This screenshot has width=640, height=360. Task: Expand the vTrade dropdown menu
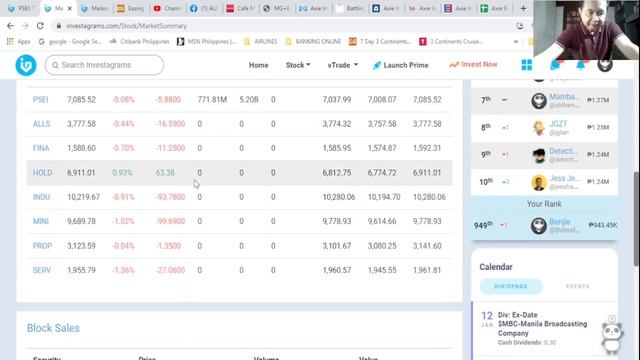point(342,65)
